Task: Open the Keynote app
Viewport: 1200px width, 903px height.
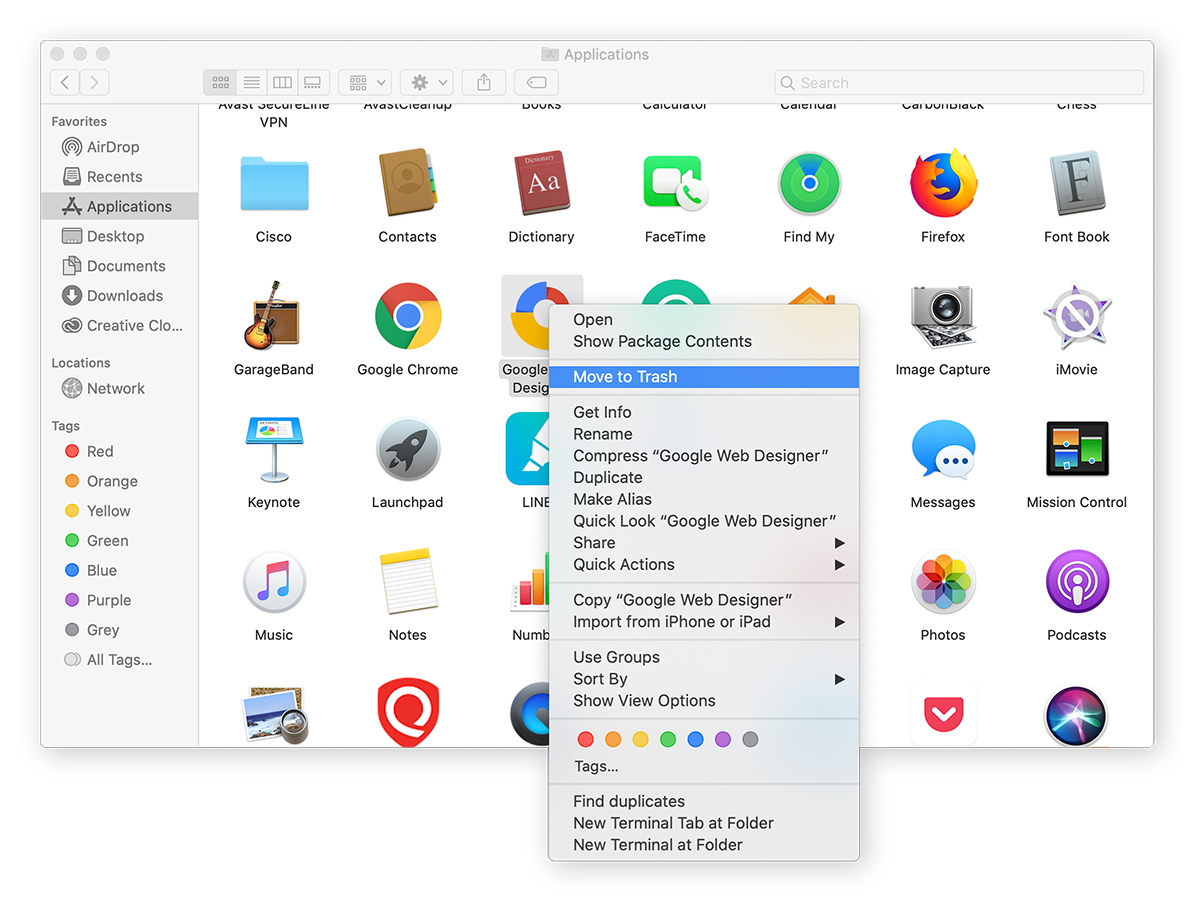Action: (274, 448)
